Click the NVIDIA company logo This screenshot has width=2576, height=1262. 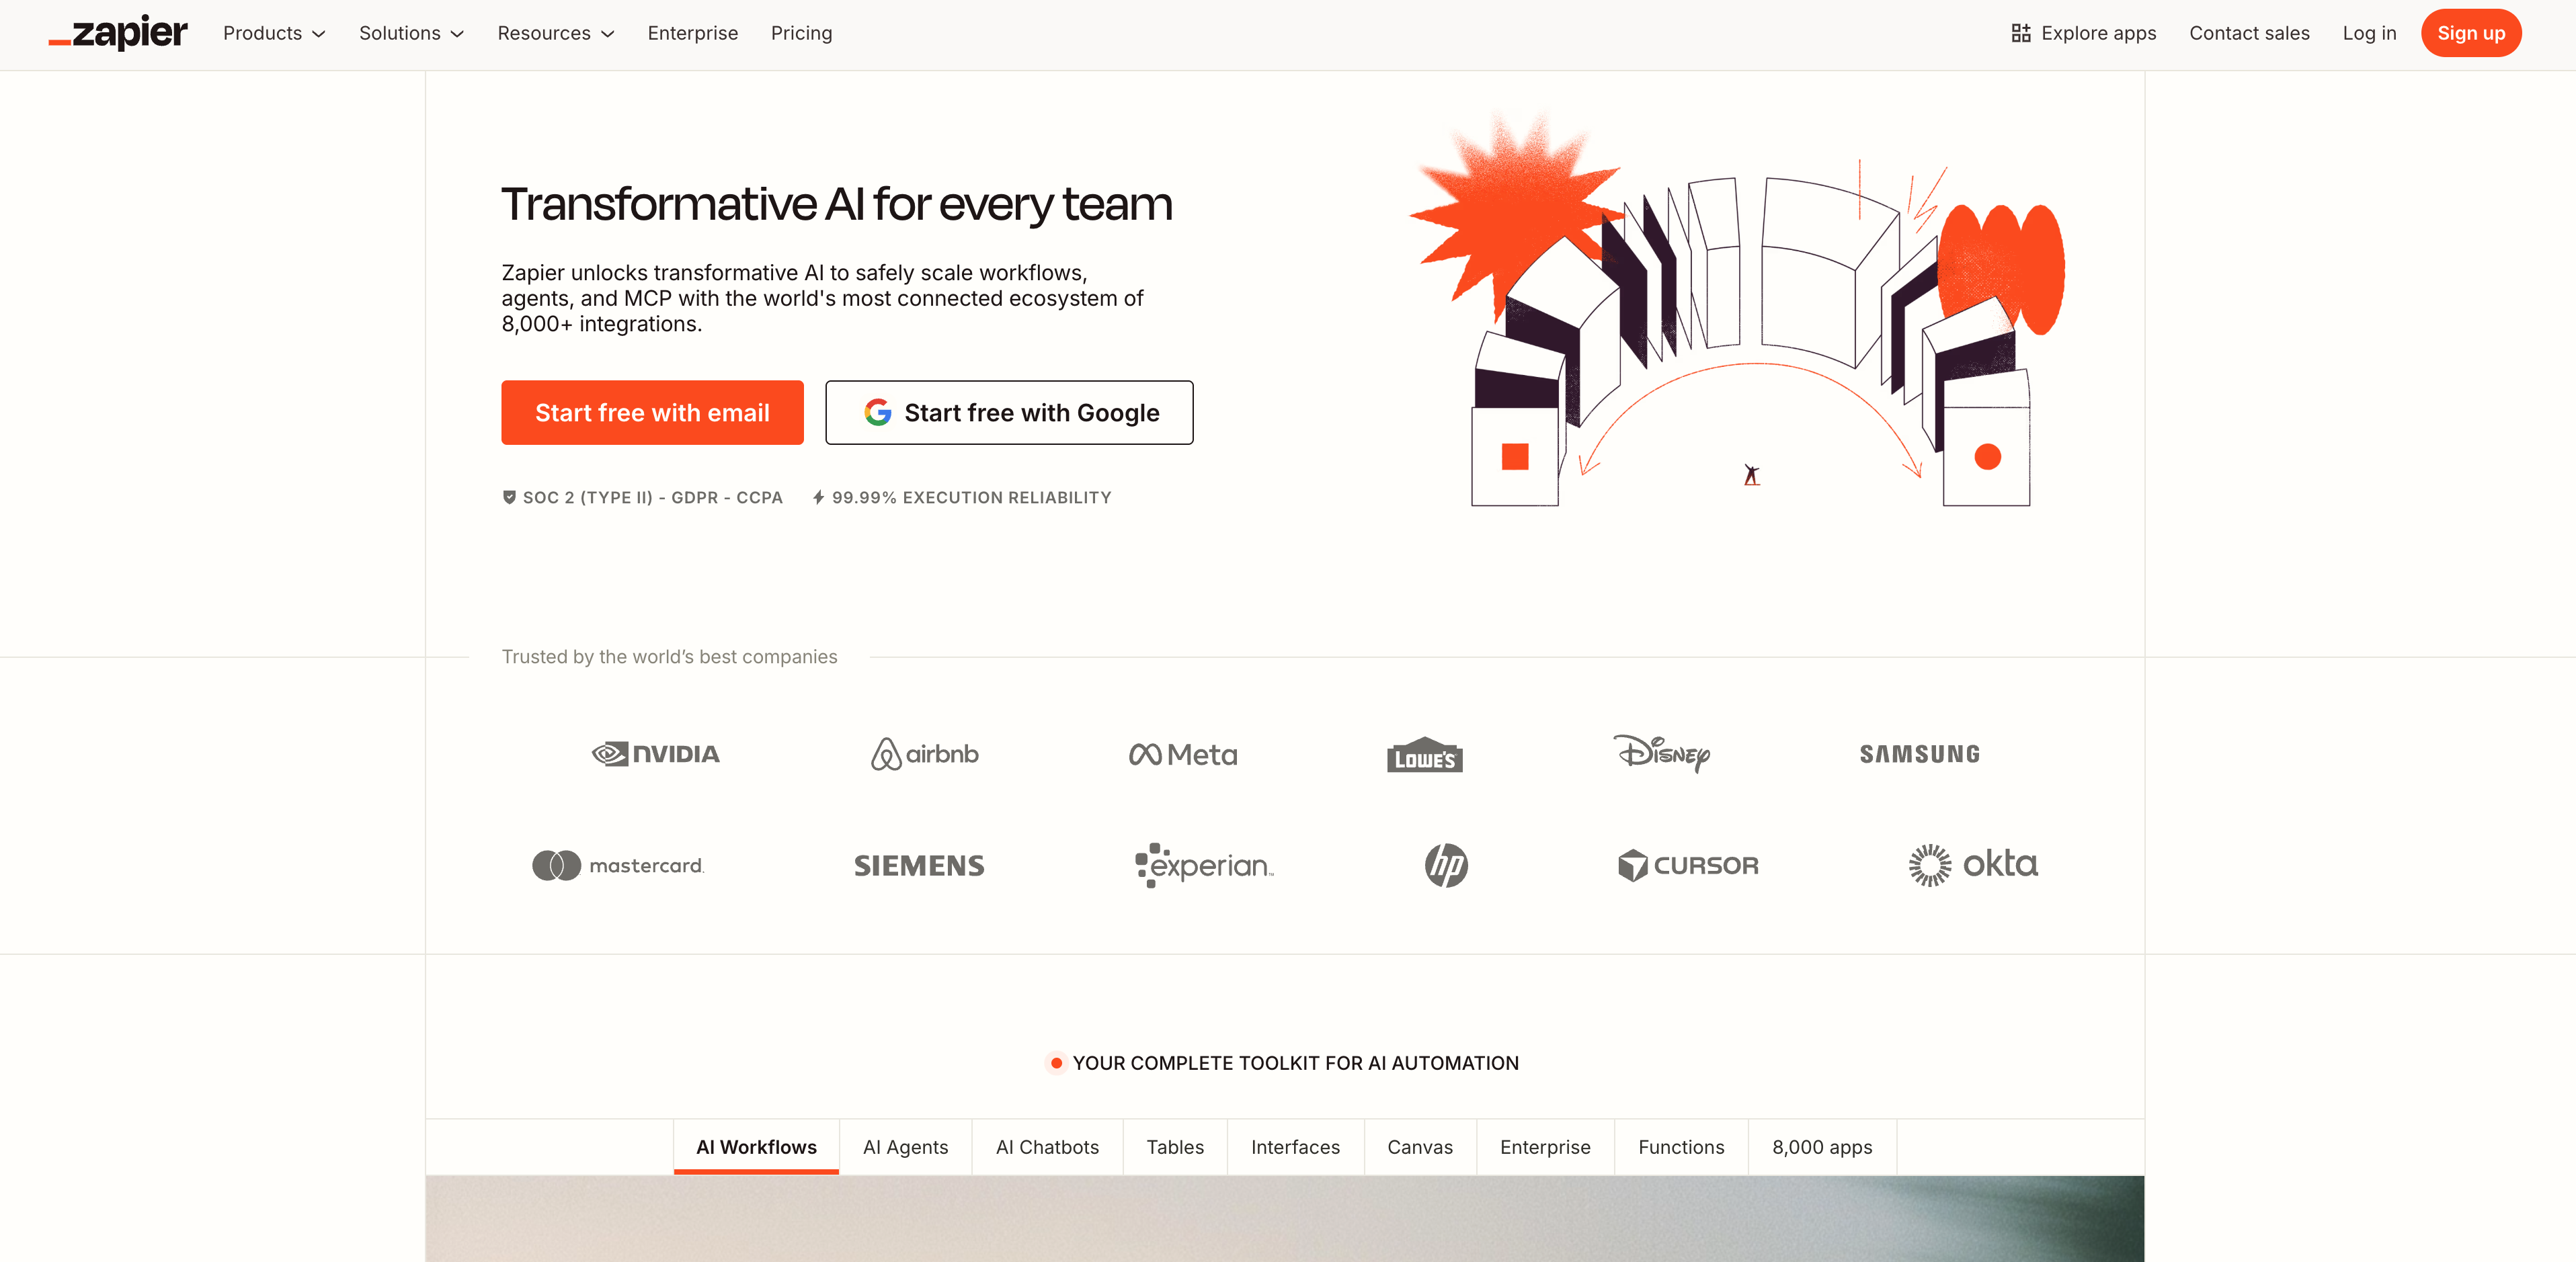tap(656, 754)
